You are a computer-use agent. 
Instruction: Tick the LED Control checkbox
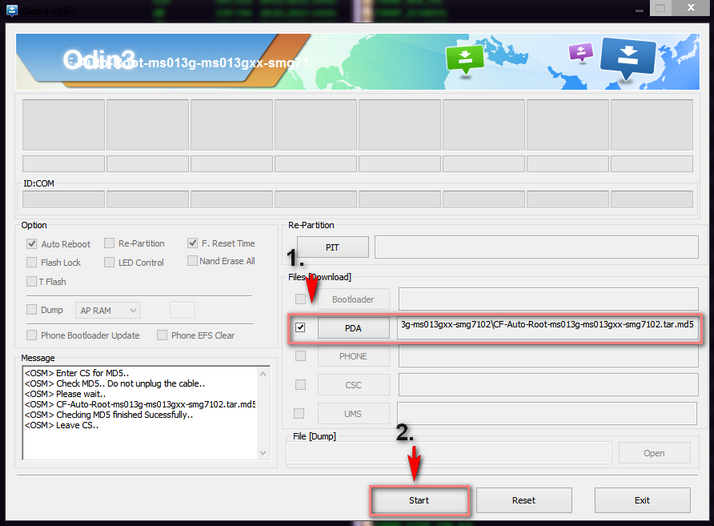[x=110, y=262]
